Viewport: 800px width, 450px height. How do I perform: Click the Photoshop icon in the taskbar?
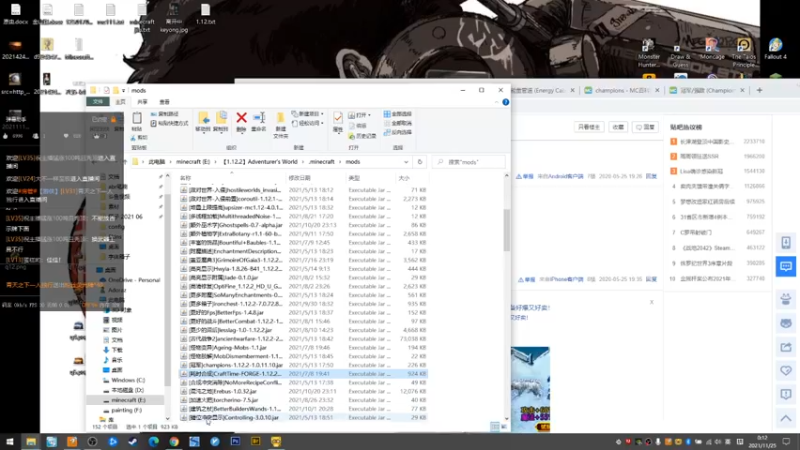click(x=235, y=441)
